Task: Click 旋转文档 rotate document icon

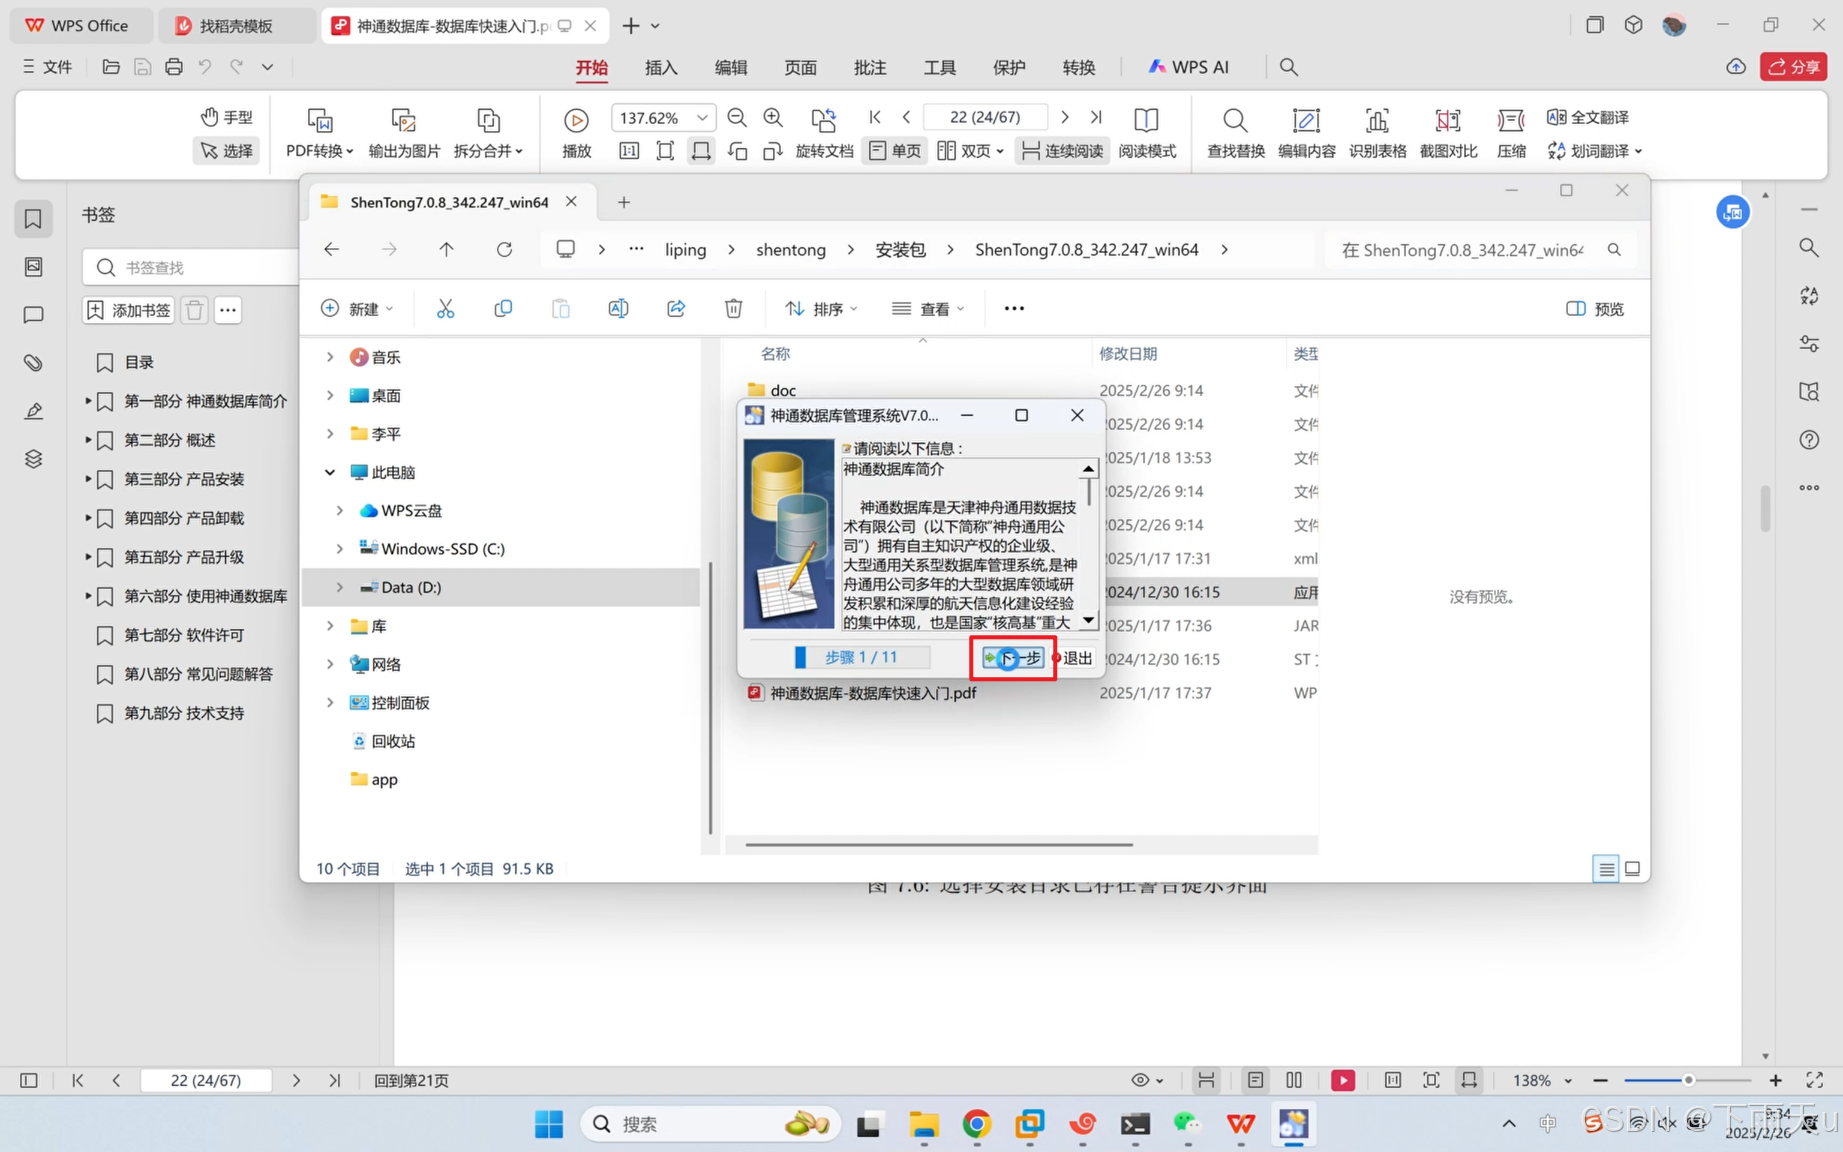Action: 824,133
